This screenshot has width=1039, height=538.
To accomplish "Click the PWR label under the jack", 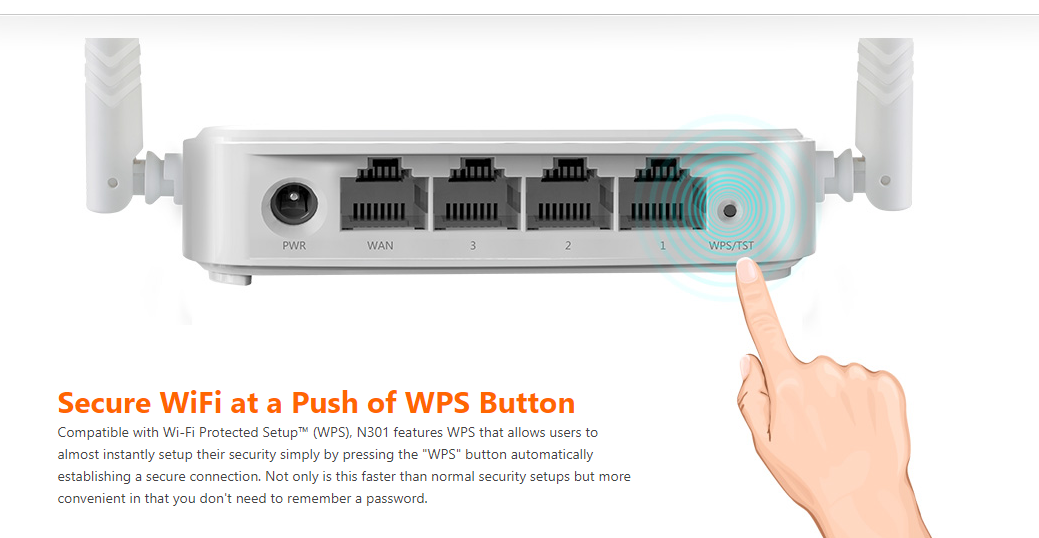I will (294, 245).
